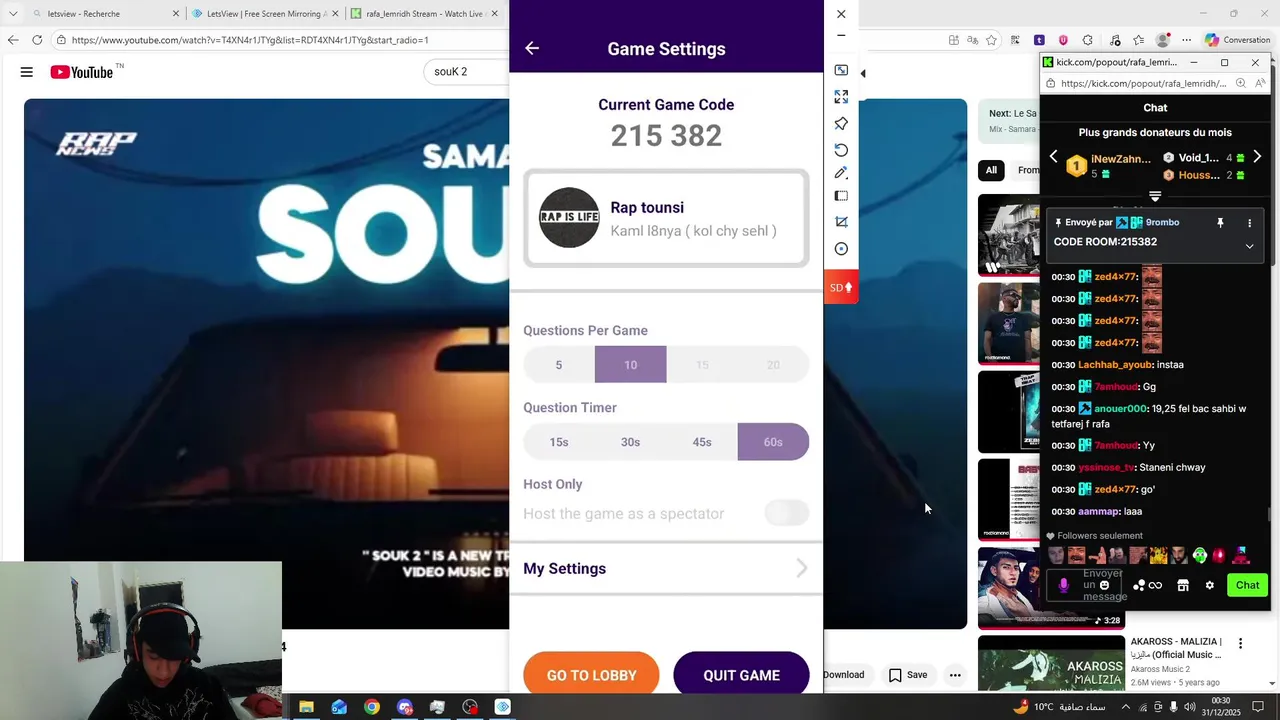The width and height of the screenshot is (1280, 720).
Task: Open pinned message options menu
Action: (x=1249, y=223)
